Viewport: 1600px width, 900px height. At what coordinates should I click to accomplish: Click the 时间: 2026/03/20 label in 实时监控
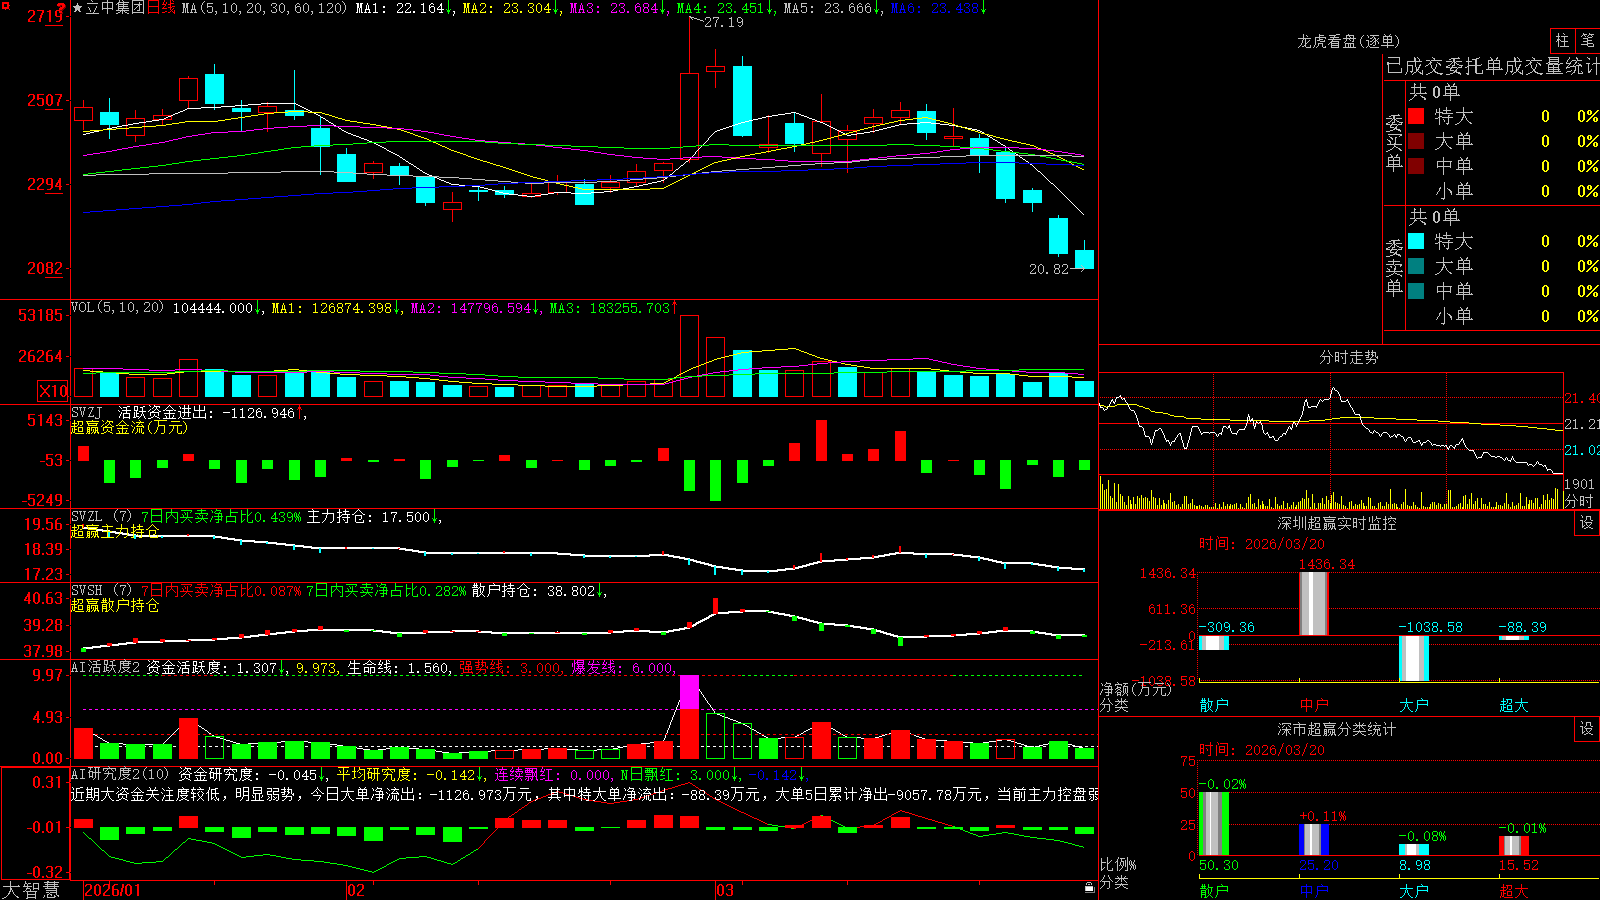(1262, 544)
